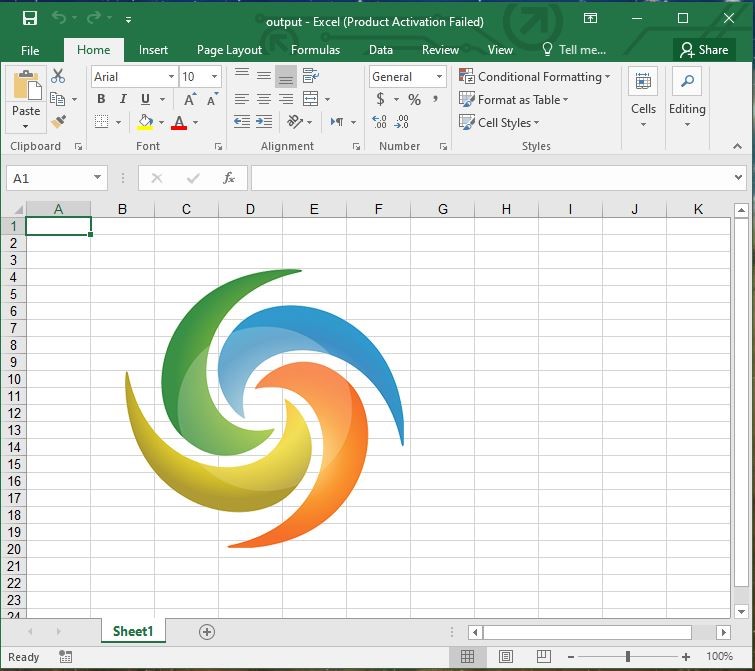Apply Percent Style number format
Viewport: 755px width, 671px height.
(414, 100)
